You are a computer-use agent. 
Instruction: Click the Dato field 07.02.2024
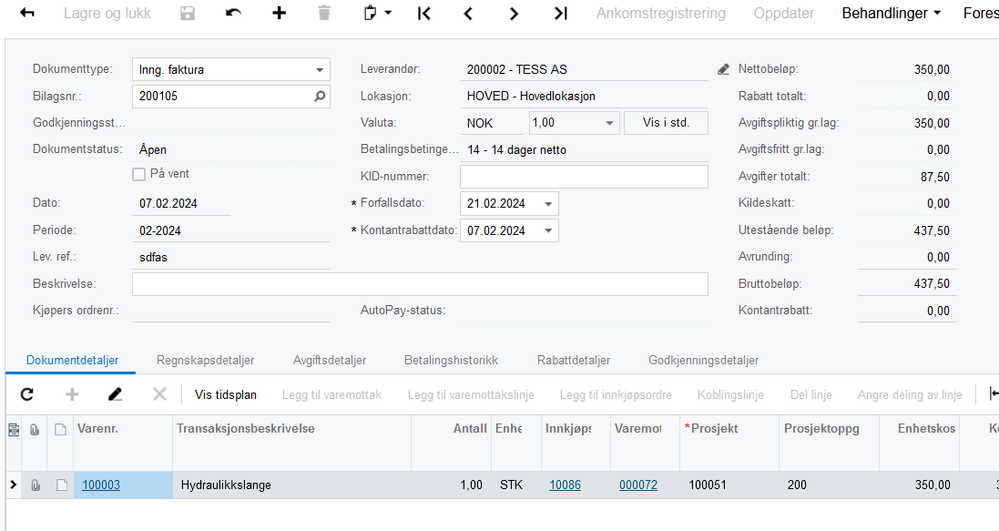tap(182, 203)
